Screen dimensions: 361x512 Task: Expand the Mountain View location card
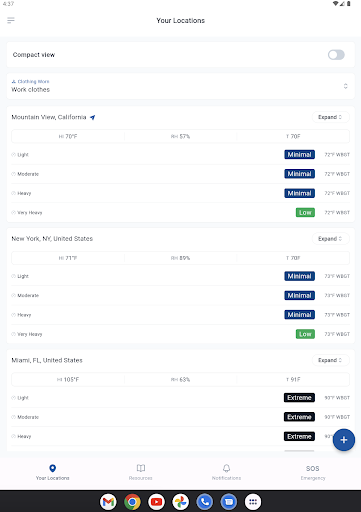(x=330, y=117)
